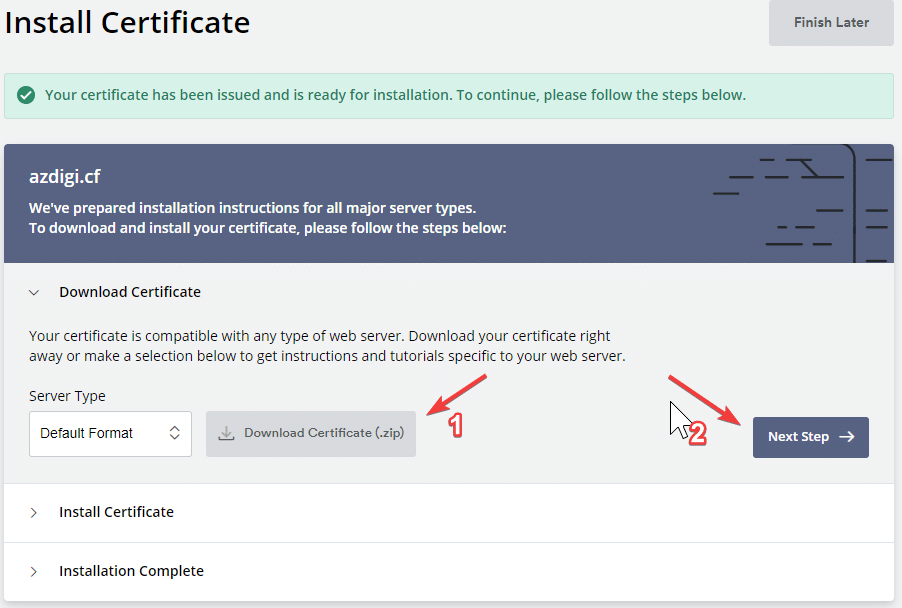Expand the Installation Complete section

pos(131,570)
